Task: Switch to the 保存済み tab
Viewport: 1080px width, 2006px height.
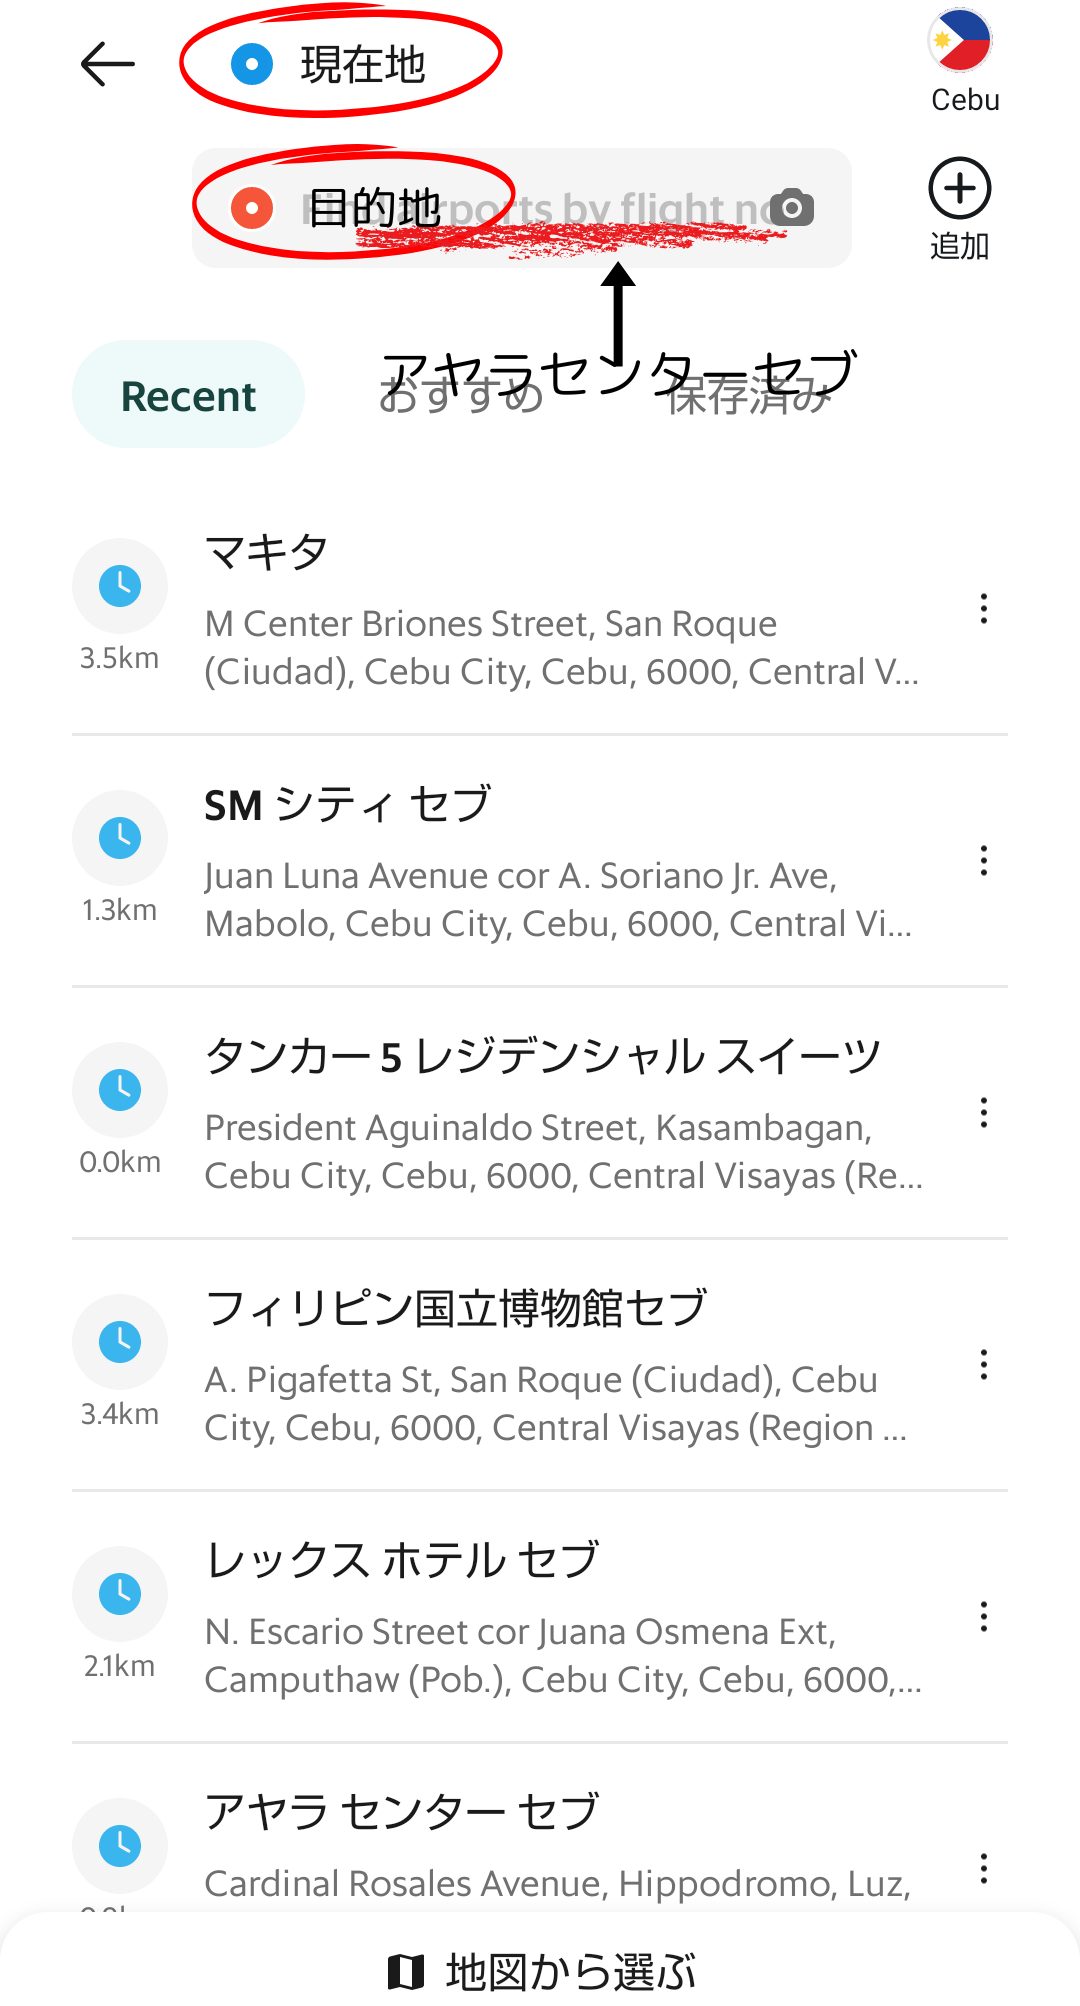Action: pos(749,398)
